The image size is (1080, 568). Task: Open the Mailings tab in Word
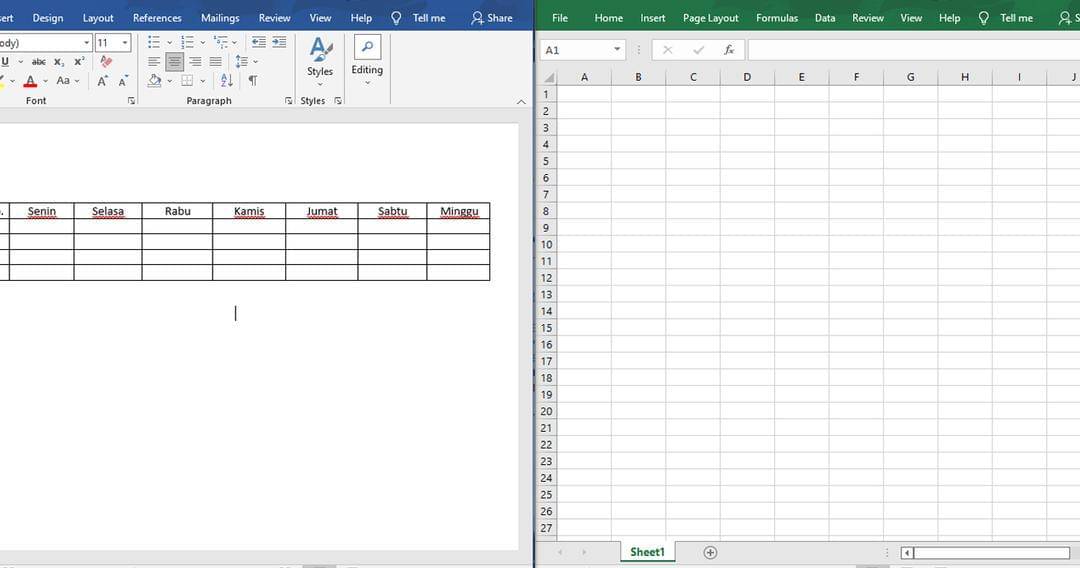point(220,18)
